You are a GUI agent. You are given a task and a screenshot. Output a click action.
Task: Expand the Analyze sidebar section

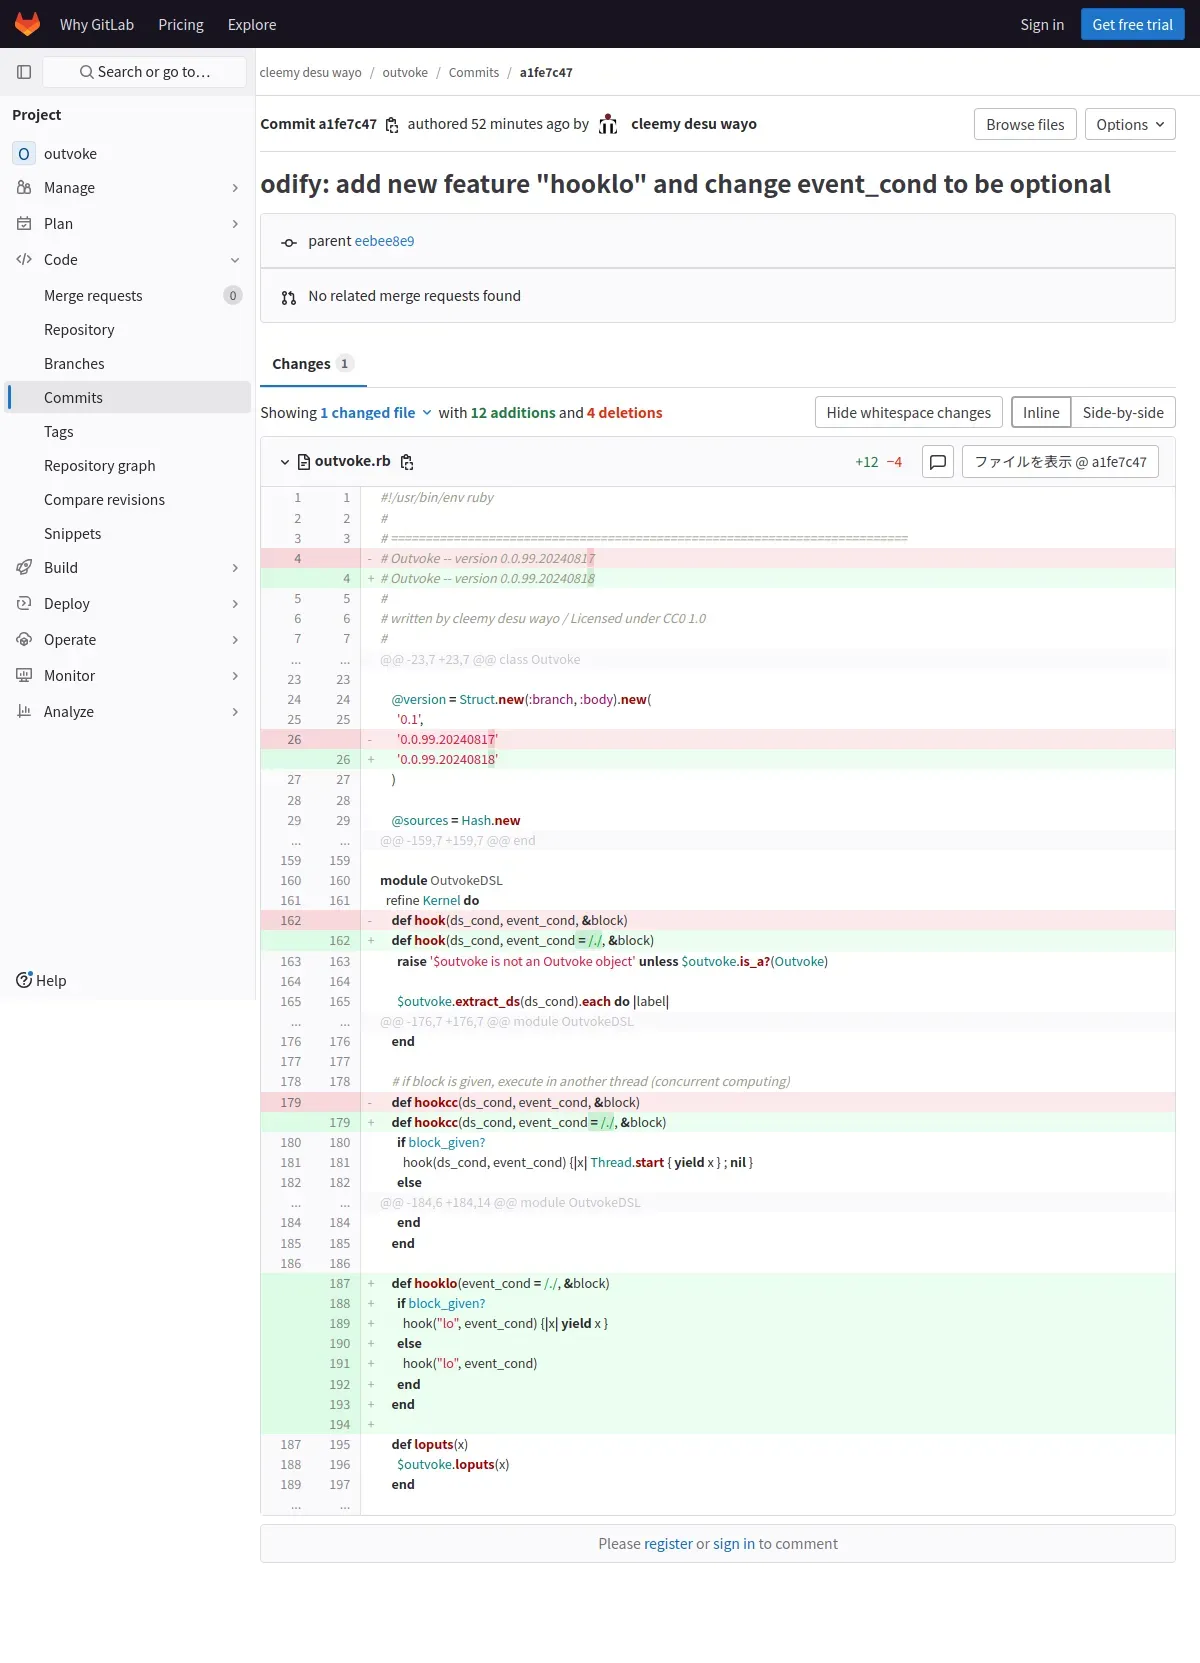[x=235, y=712]
